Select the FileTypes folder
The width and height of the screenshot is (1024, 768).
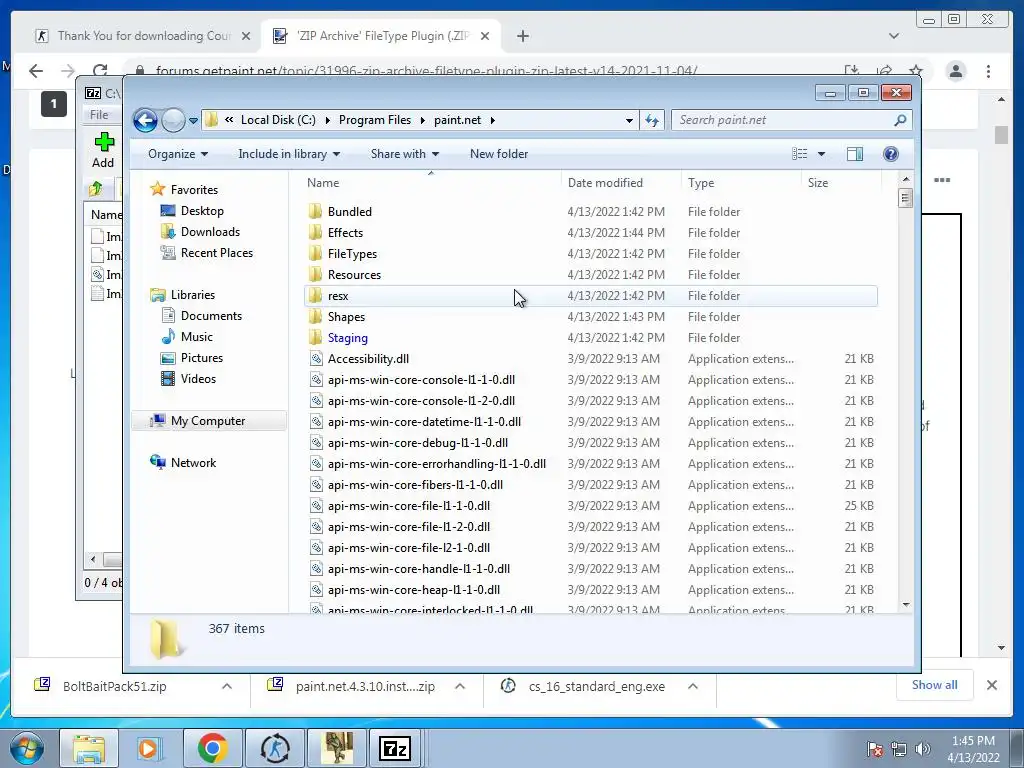point(590,253)
